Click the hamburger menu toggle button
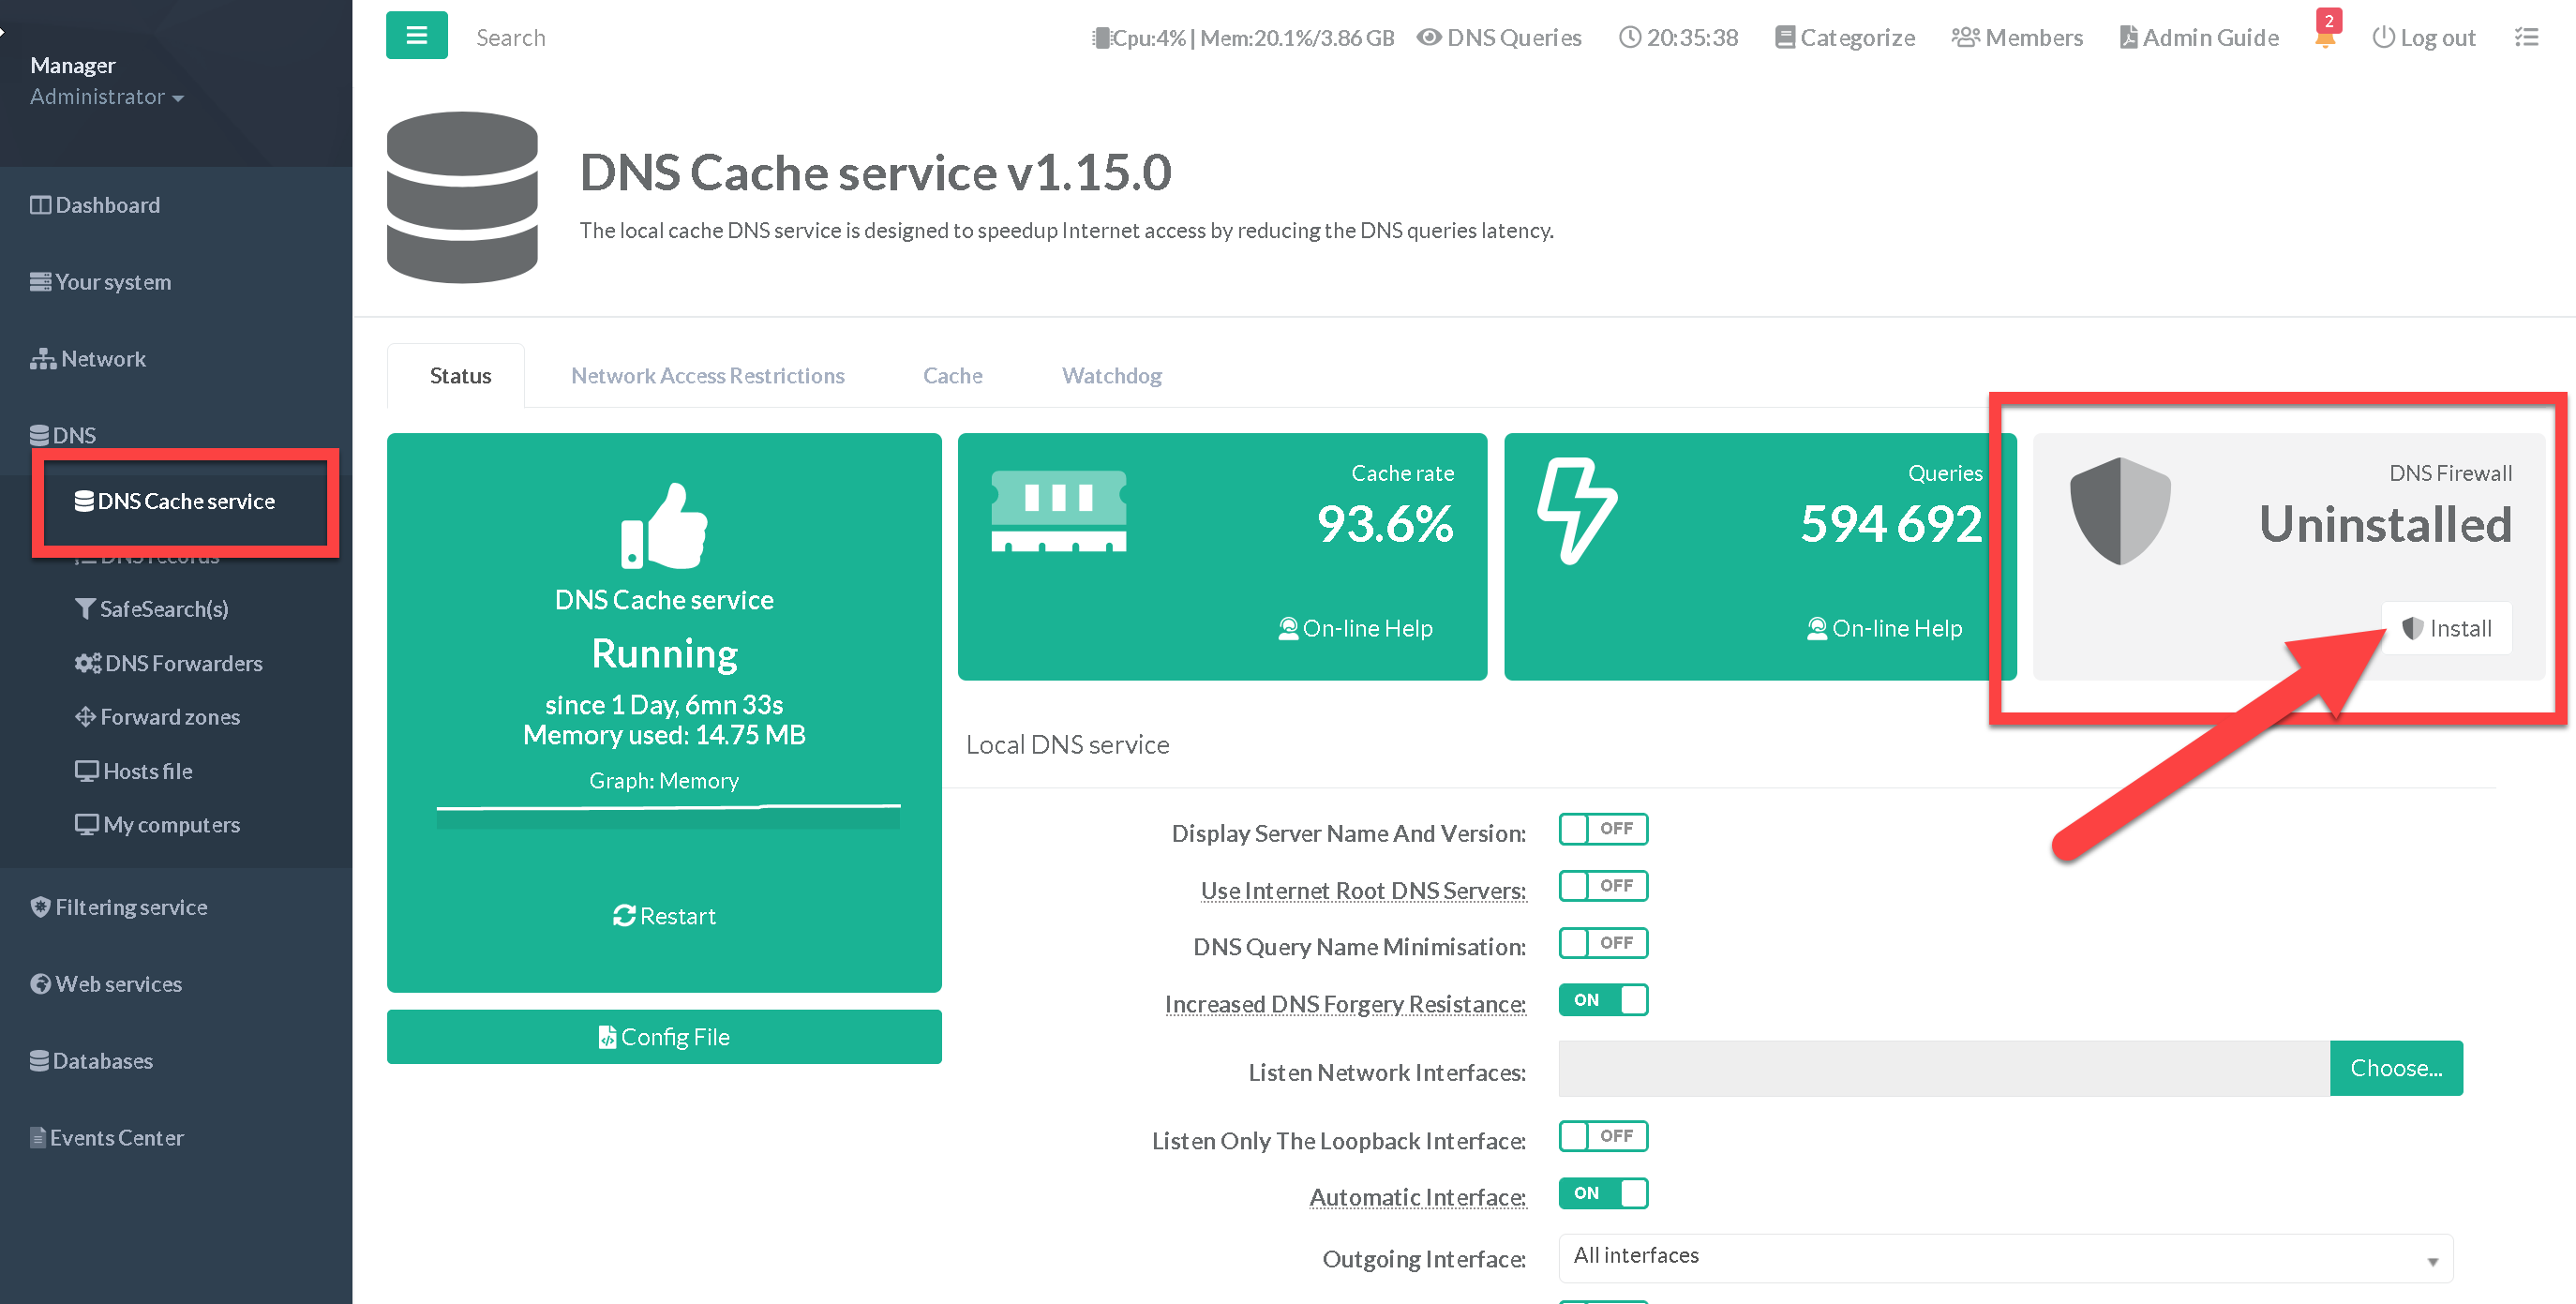The width and height of the screenshot is (2576, 1304). point(416,36)
